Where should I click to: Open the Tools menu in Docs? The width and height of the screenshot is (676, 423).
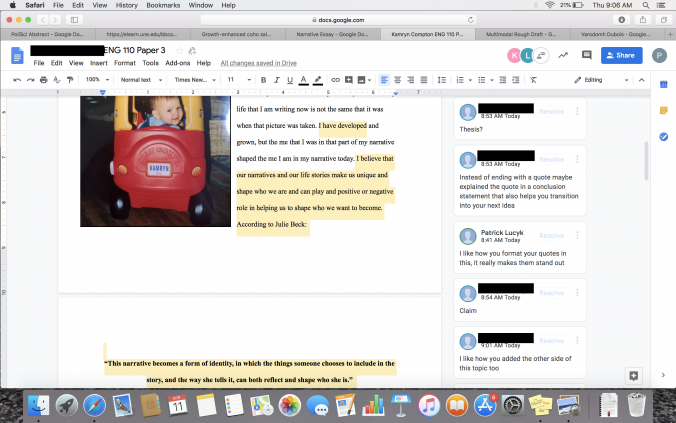150,63
